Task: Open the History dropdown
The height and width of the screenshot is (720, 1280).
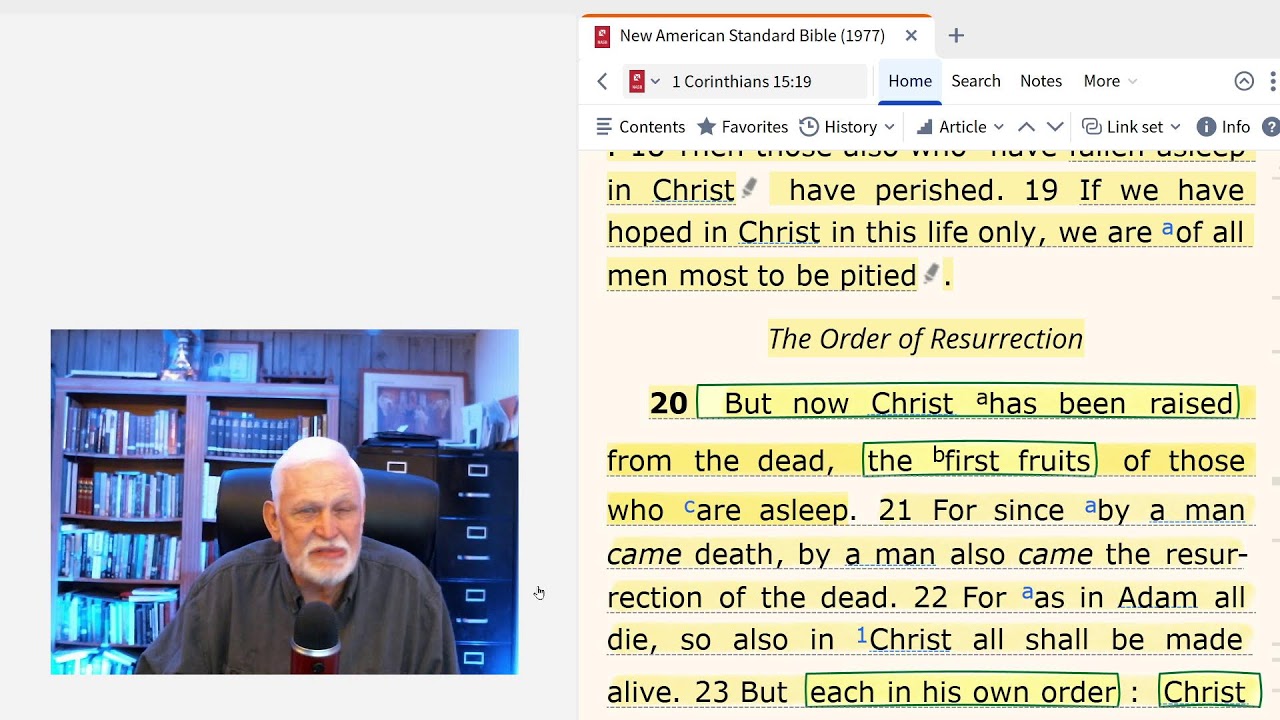Action: pos(847,127)
